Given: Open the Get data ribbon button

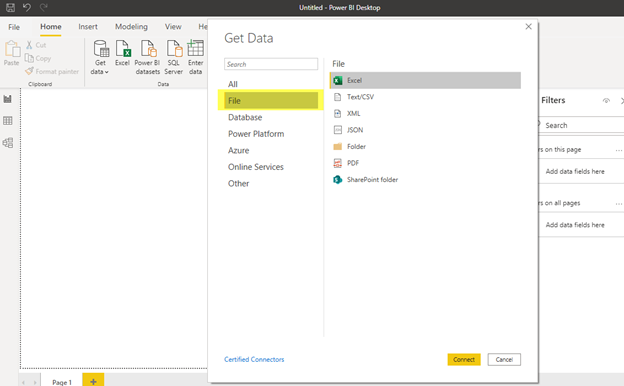Looking at the screenshot, I should [100, 57].
